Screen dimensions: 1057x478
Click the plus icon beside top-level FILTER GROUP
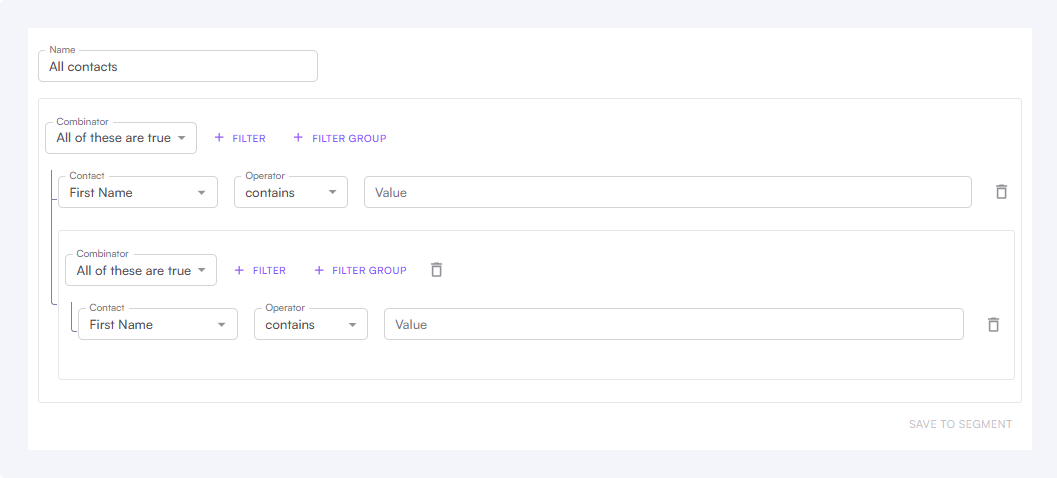click(298, 138)
